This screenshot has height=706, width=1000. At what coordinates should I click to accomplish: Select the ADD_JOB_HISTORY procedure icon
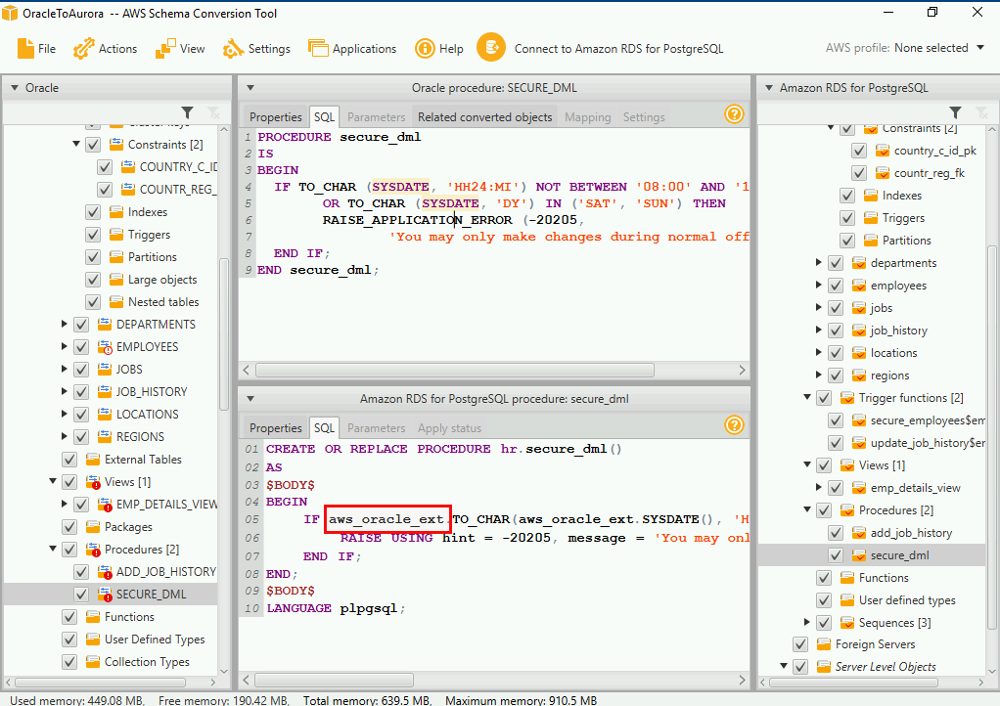pos(105,572)
